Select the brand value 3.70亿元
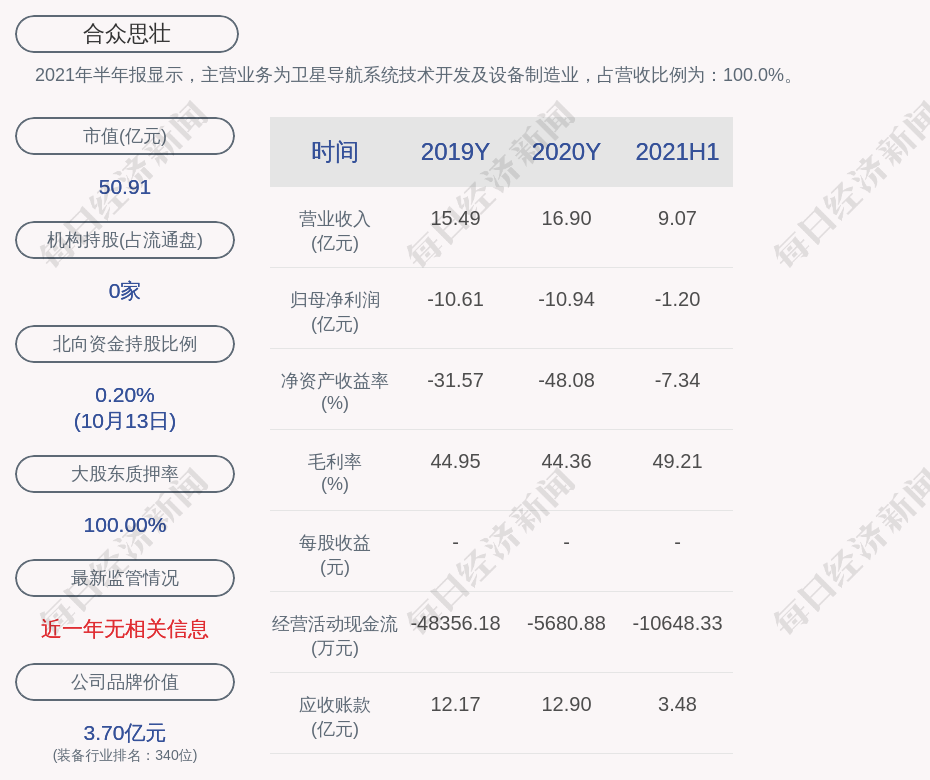 coord(125,733)
